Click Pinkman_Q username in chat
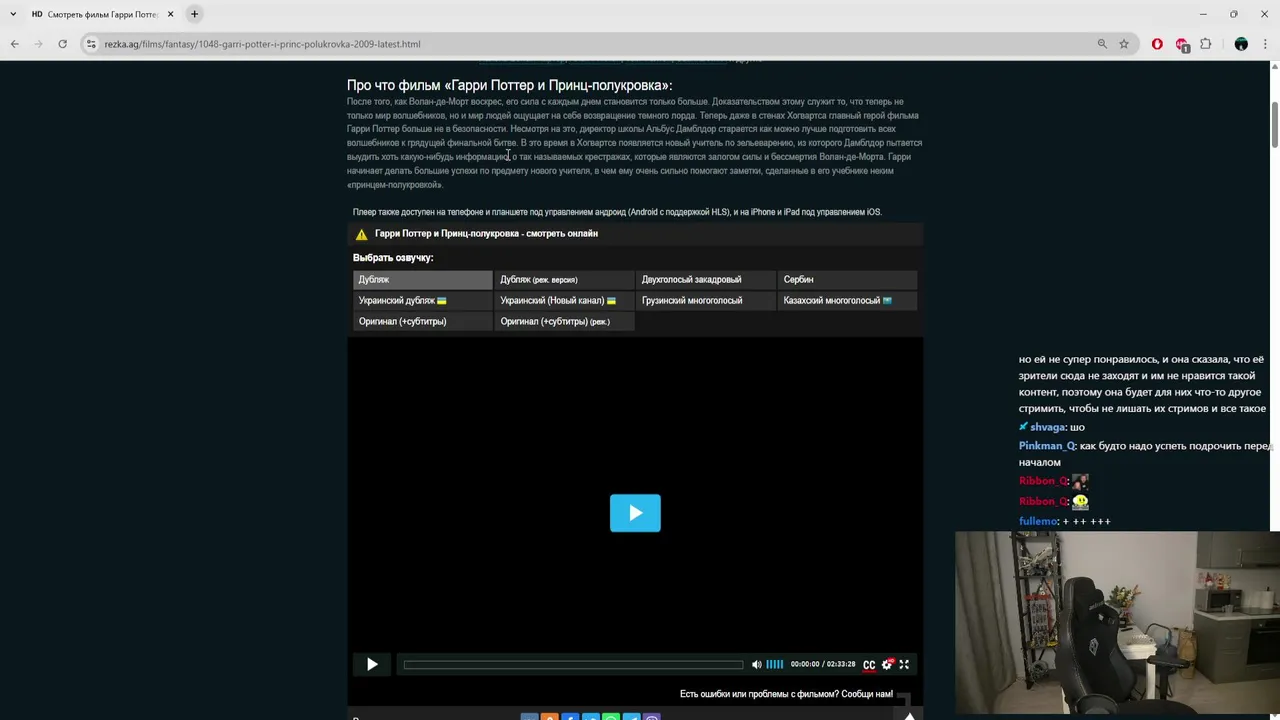 [x=1047, y=446]
